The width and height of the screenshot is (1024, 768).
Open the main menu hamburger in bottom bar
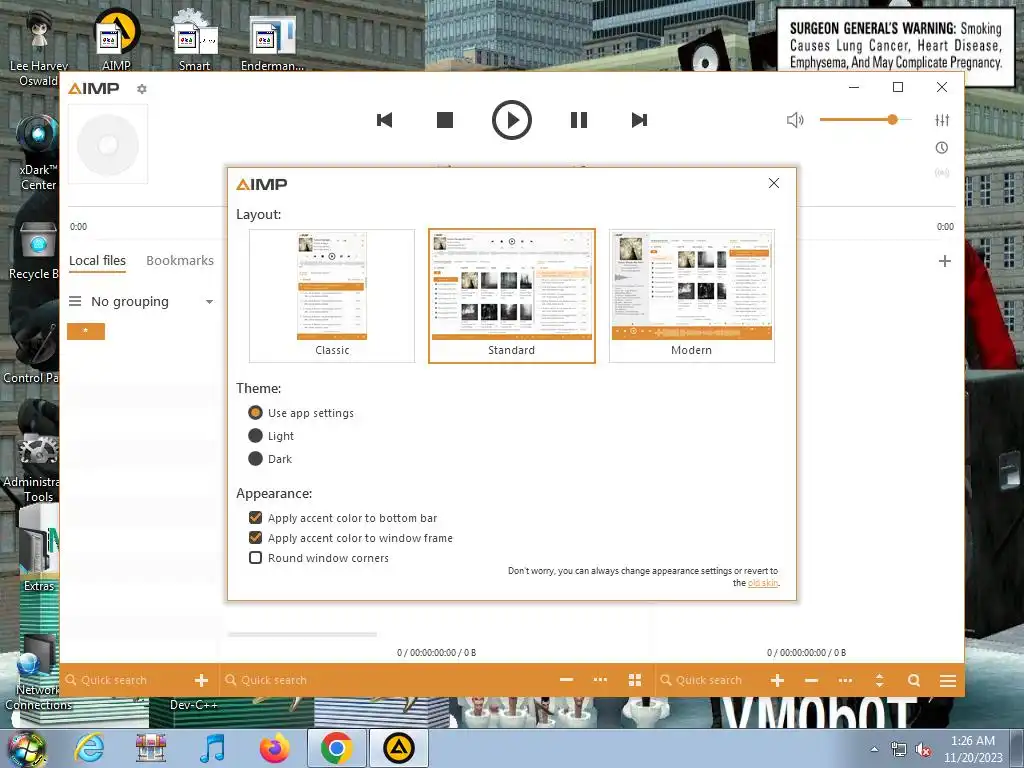[x=948, y=680]
